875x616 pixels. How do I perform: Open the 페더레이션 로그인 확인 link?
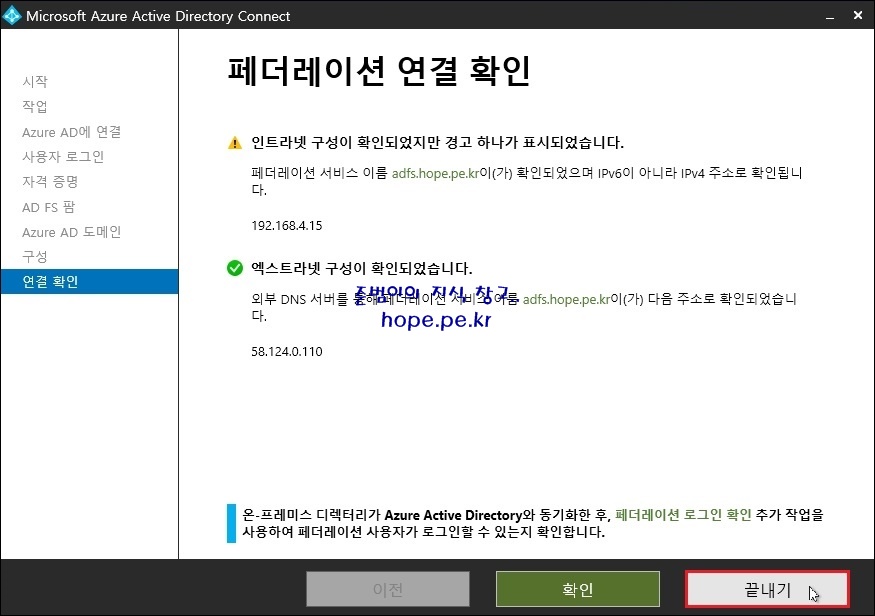point(683,514)
